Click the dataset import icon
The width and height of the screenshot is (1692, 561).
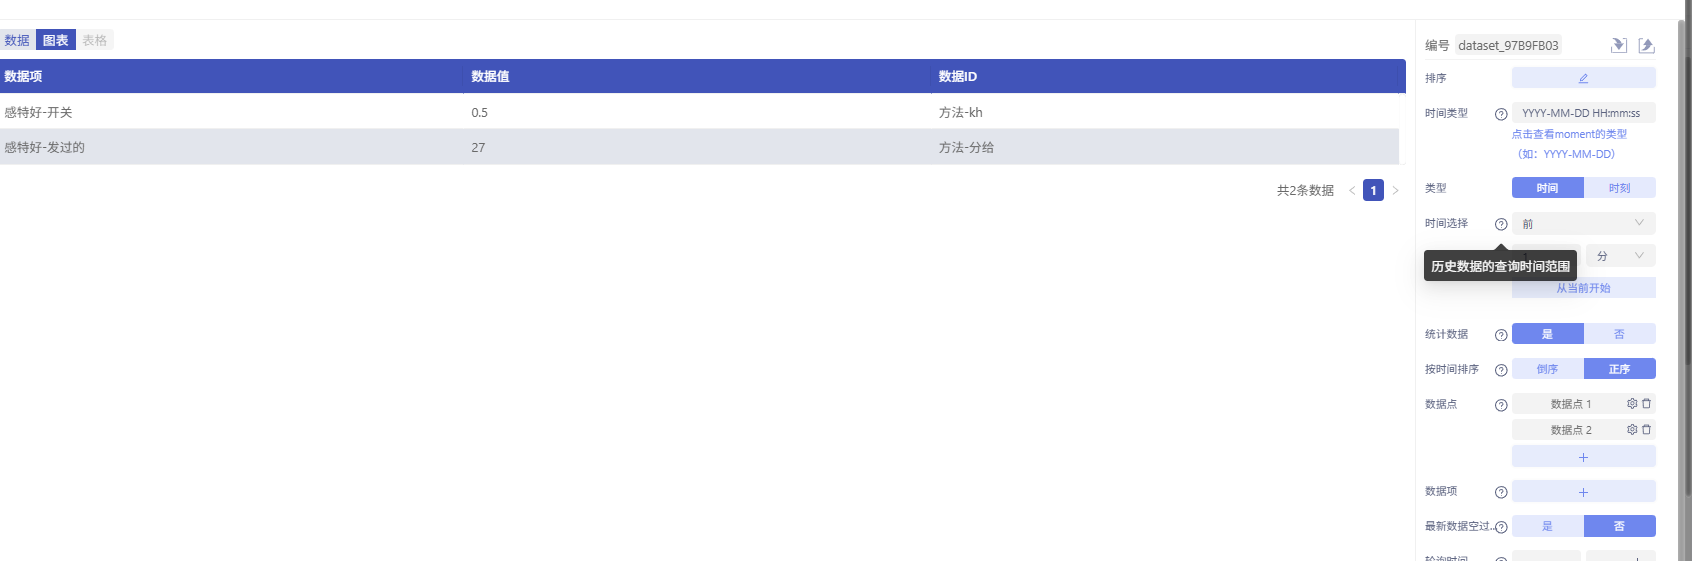(1619, 45)
